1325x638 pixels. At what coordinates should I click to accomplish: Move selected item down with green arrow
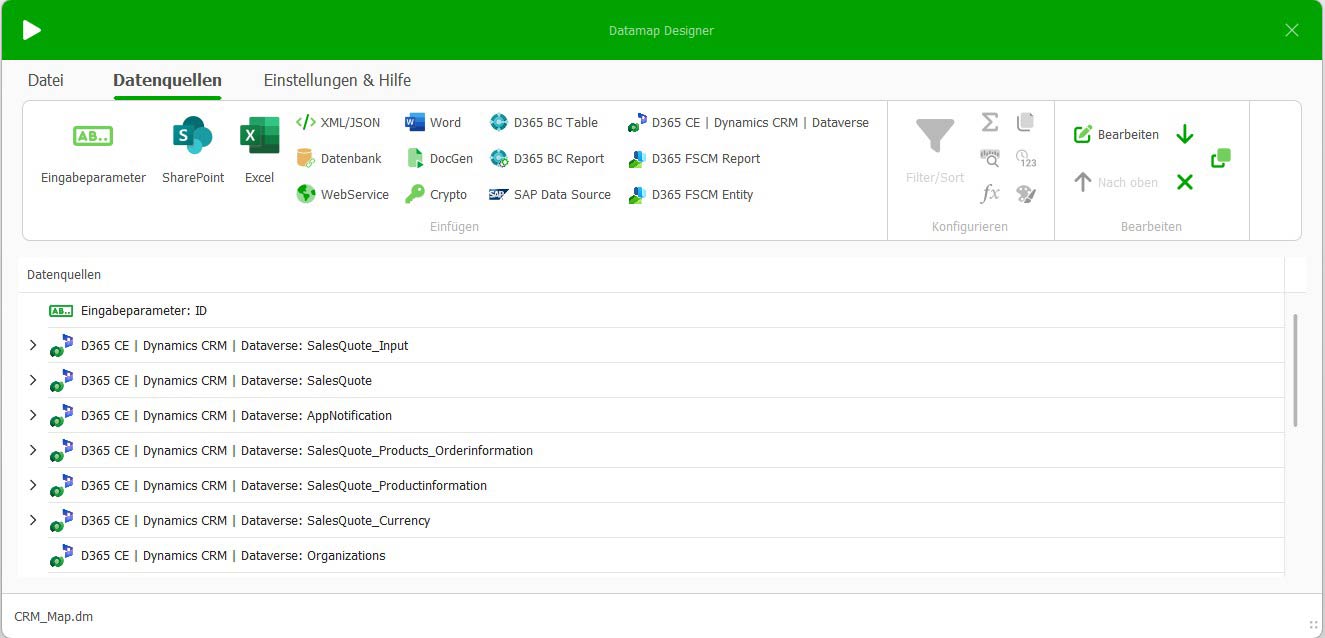click(1185, 134)
